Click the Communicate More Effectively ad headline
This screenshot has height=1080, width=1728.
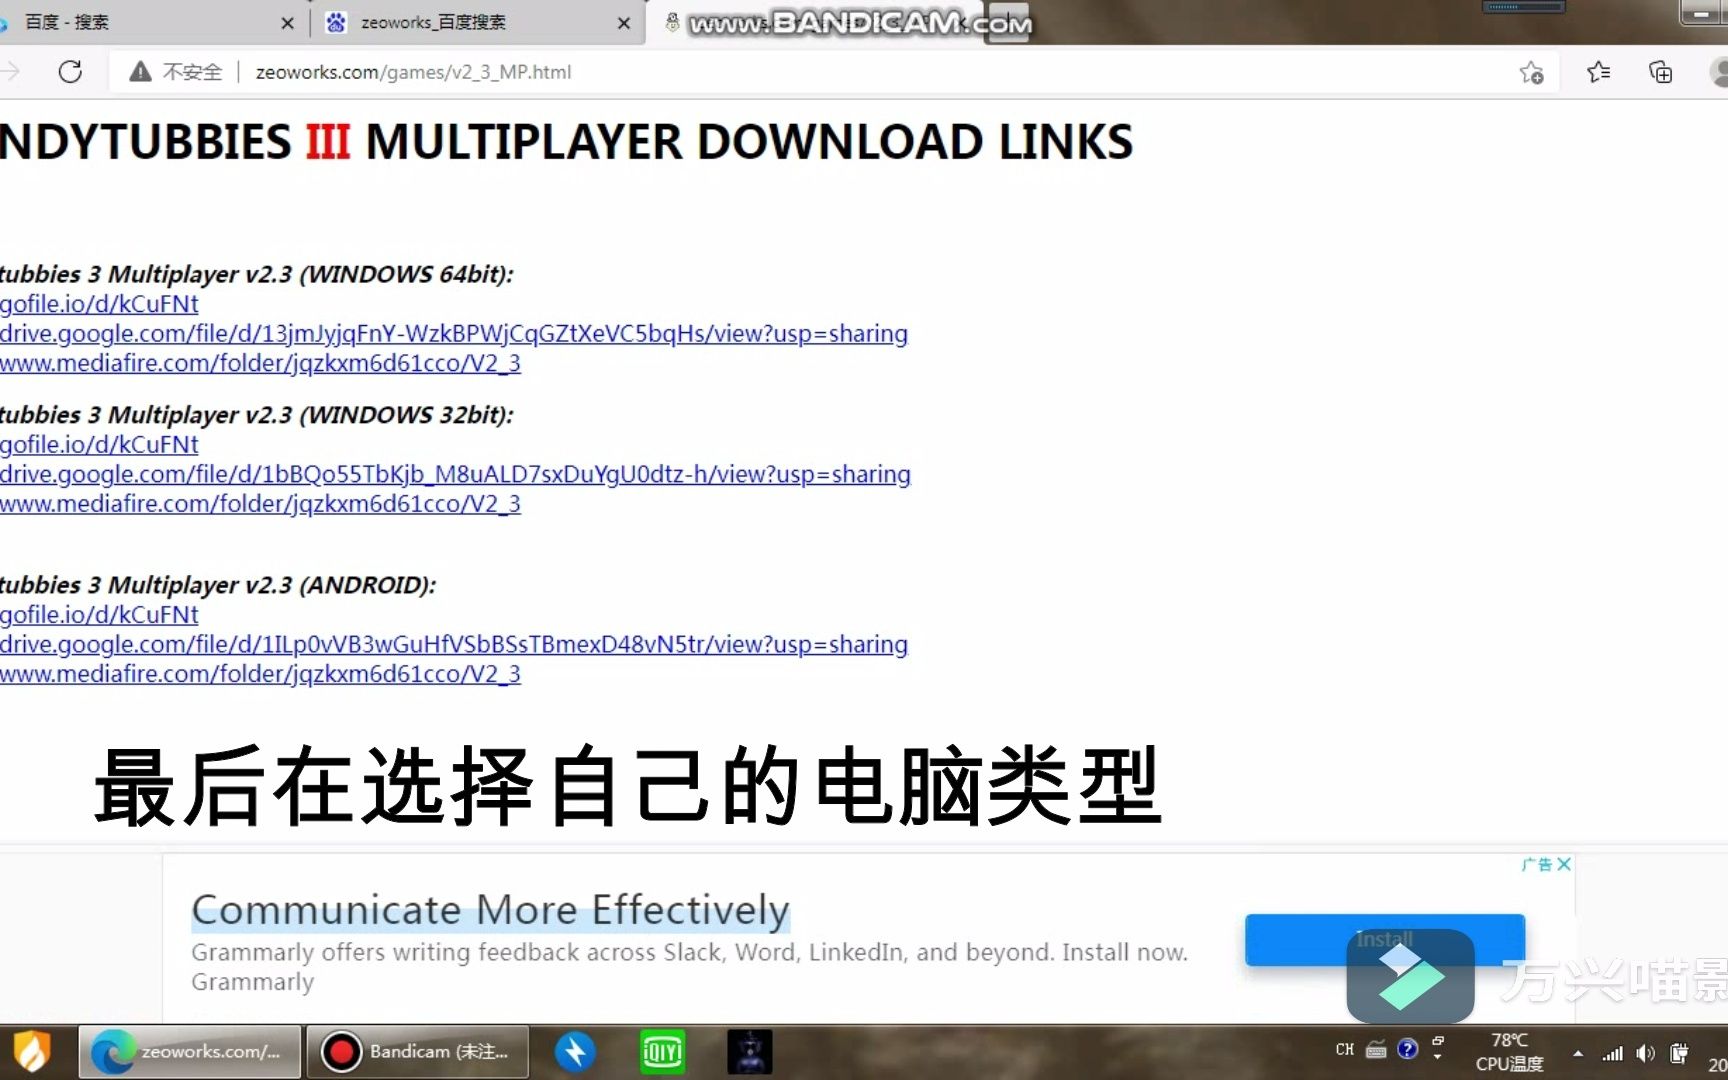coord(490,910)
